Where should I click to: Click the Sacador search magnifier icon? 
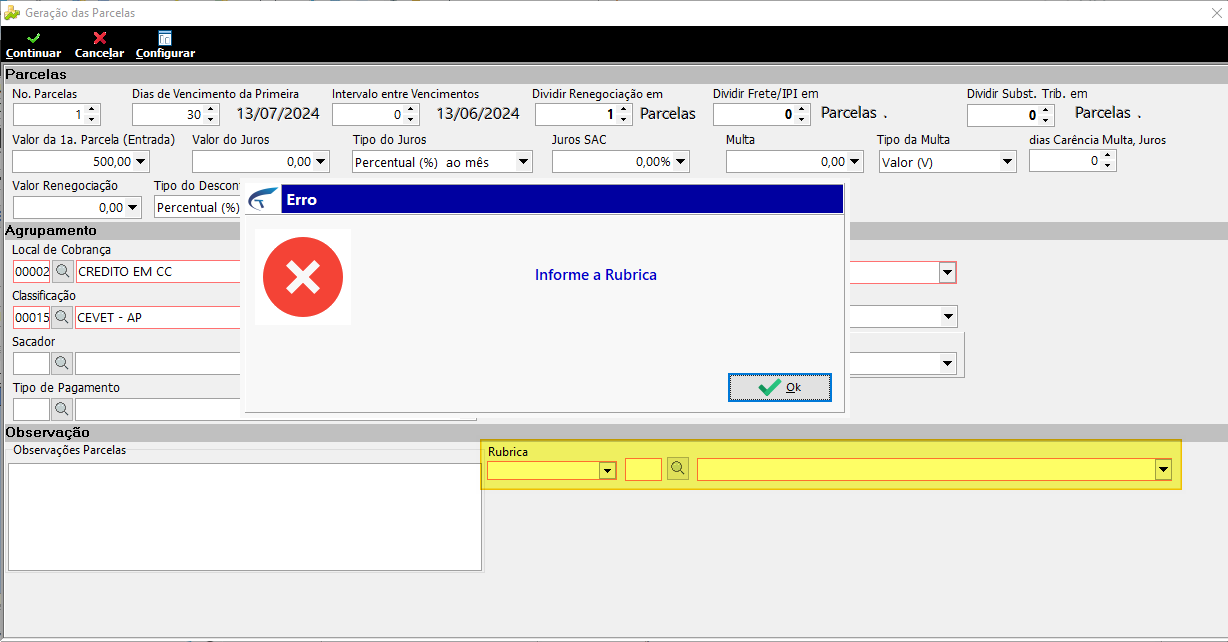click(62, 363)
